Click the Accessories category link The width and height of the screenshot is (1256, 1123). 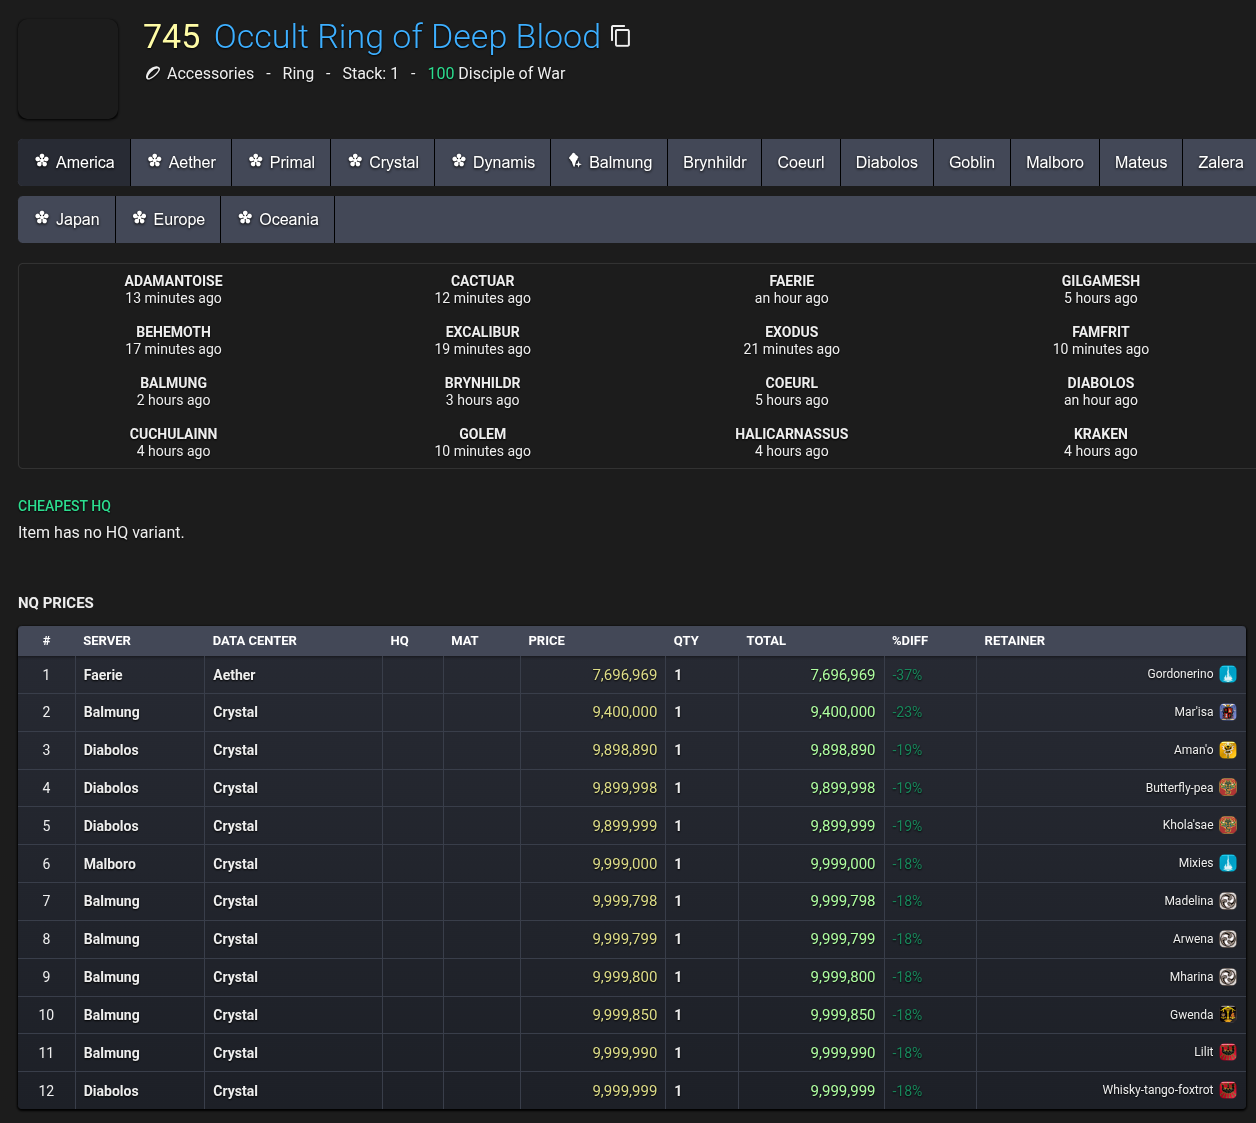point(210,73)
